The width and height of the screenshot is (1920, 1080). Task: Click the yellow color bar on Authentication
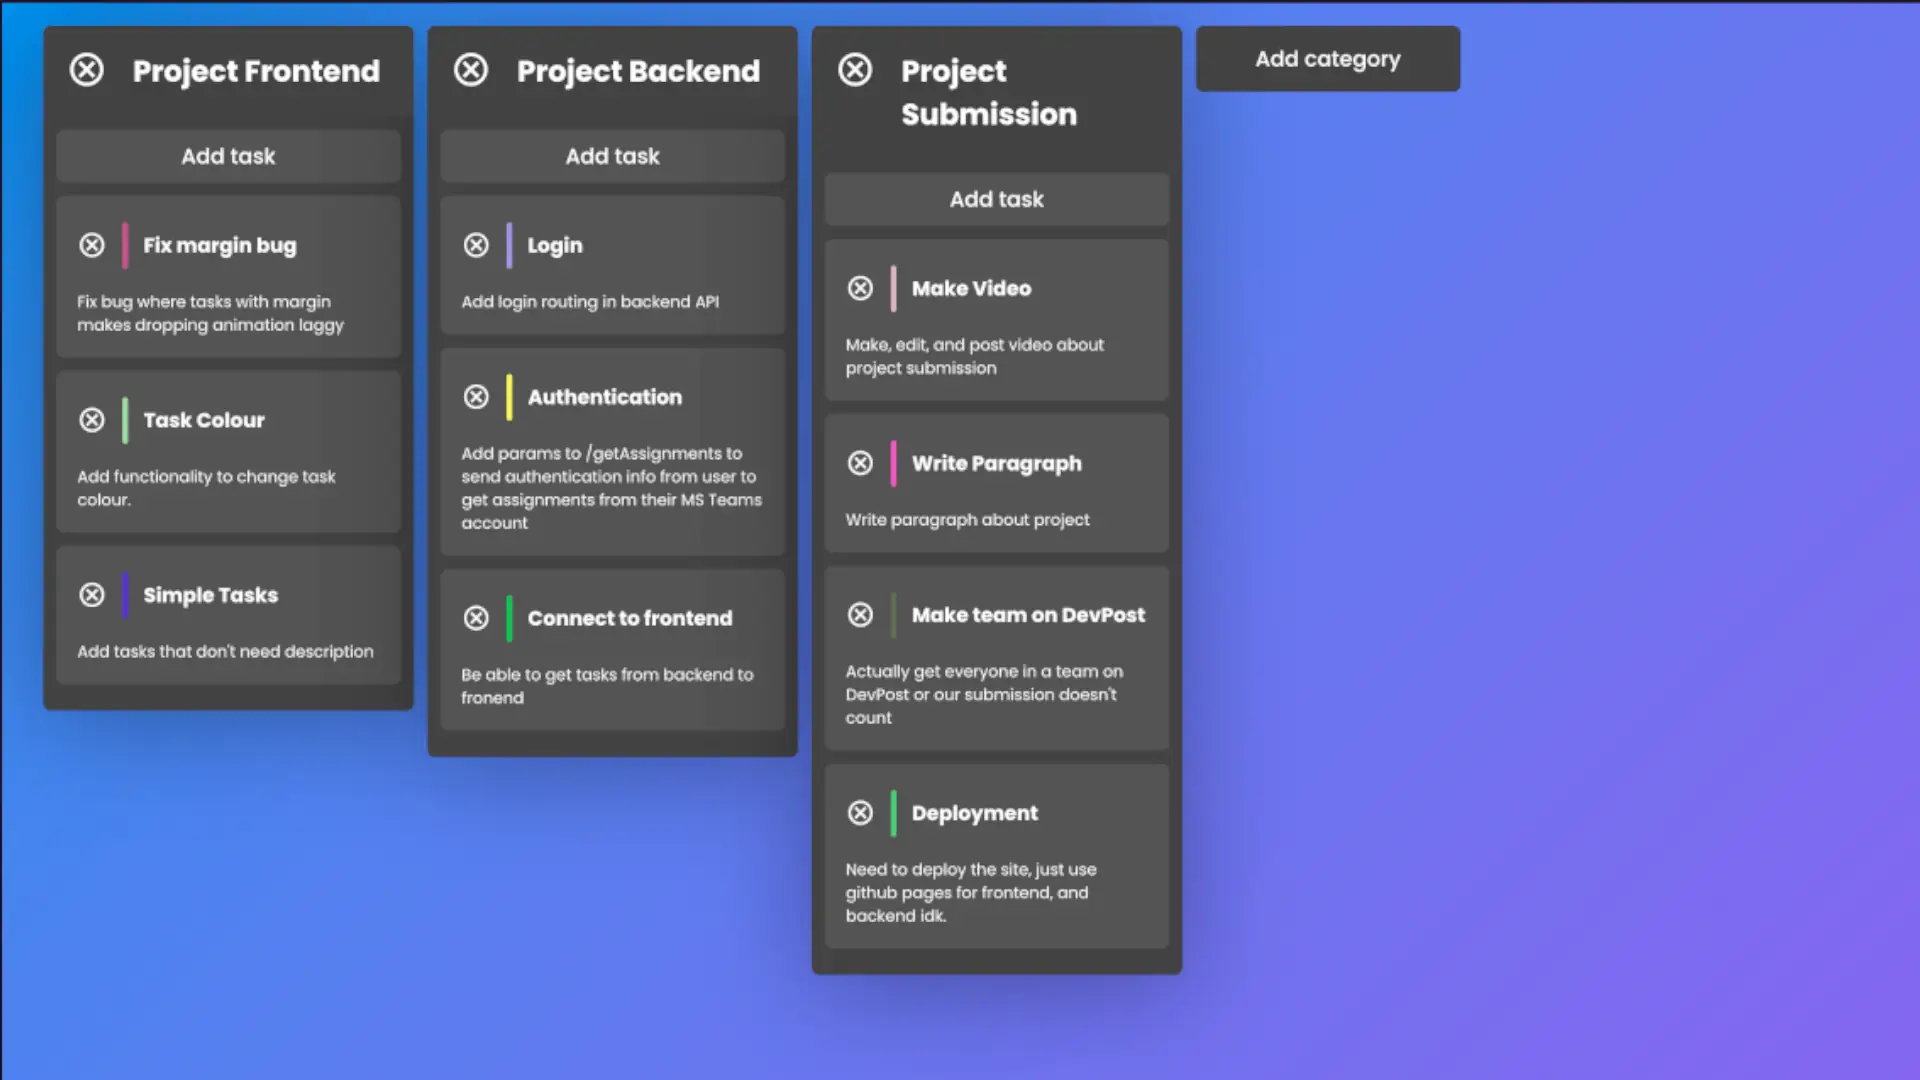click(x=511, y=397)
